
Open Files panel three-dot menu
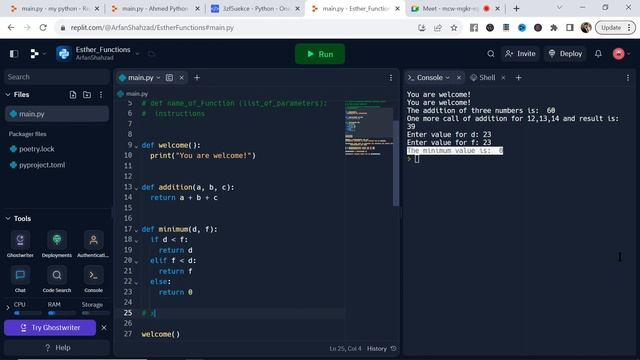point(101,95)
